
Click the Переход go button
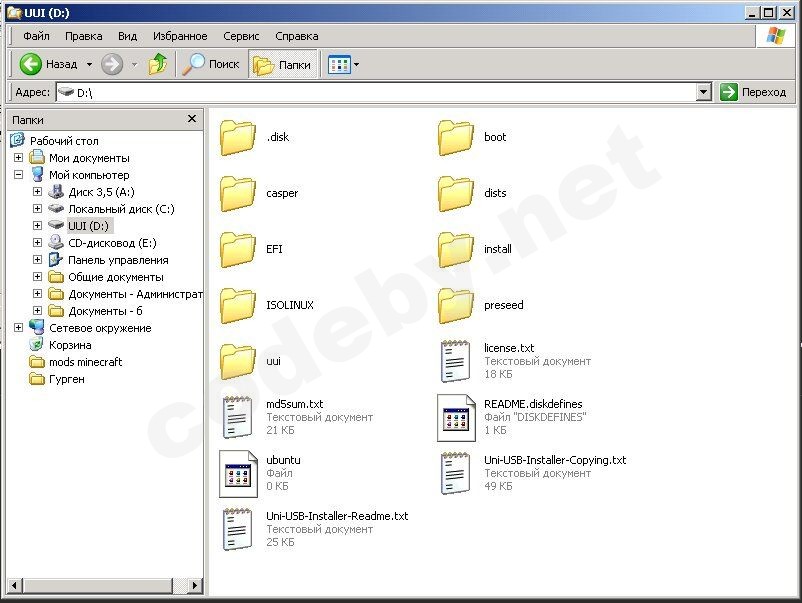tap(753, 92)
